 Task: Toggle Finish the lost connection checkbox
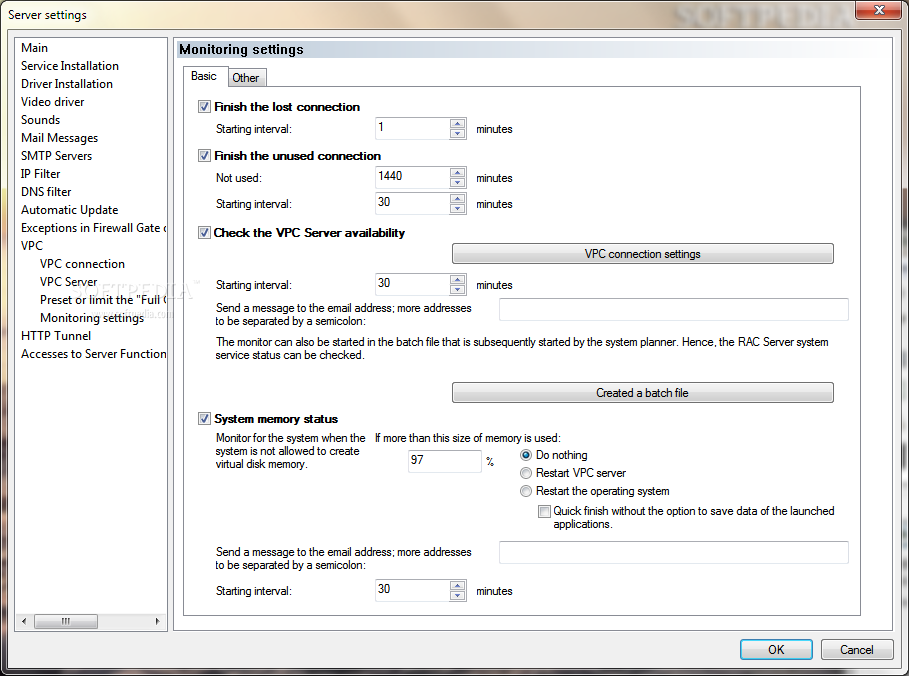pyautogui.click(x=204, y=107)
